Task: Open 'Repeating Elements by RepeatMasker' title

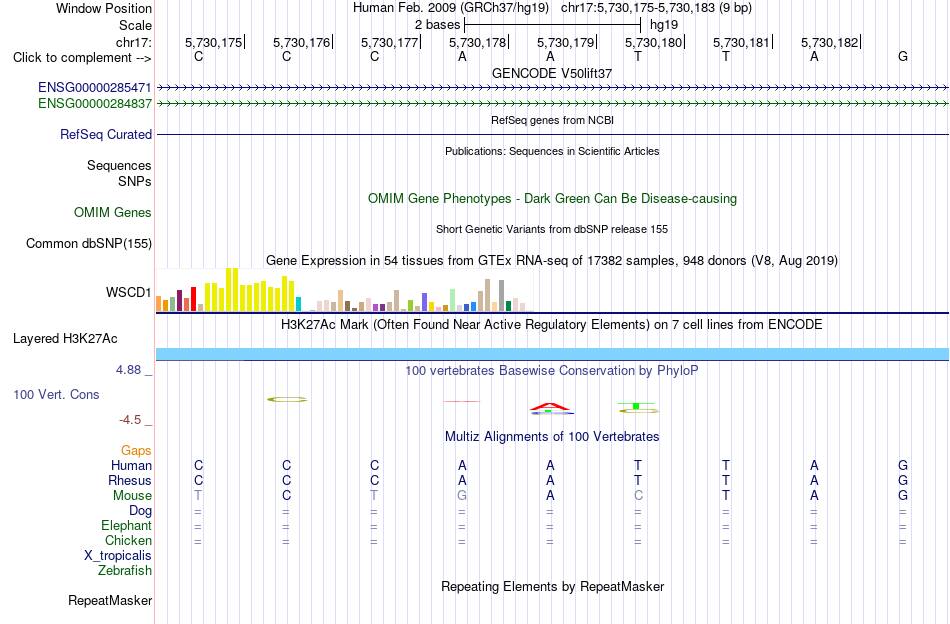Action: tap(552, 586)
